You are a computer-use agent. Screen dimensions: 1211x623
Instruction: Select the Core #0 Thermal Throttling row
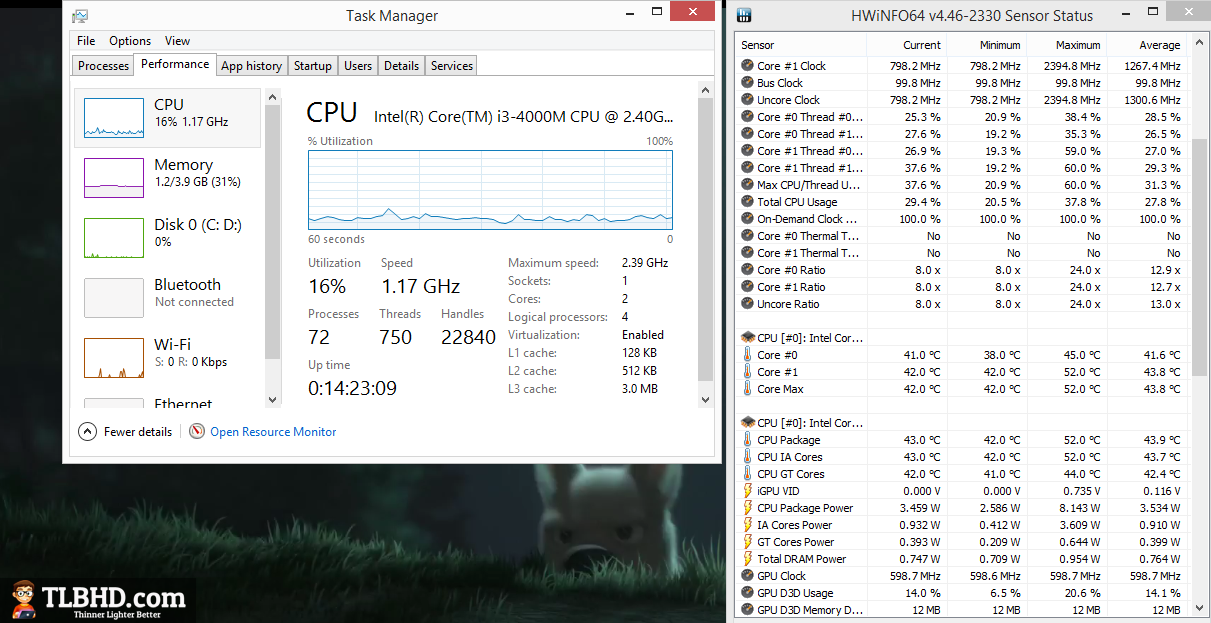point(962,236)
